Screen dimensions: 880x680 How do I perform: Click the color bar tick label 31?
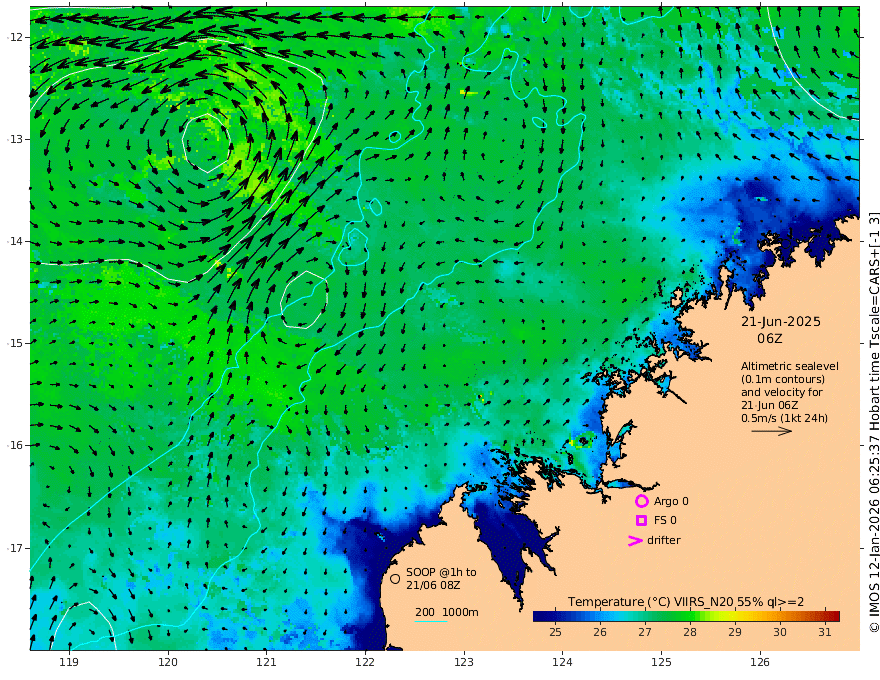pos(824,632)
